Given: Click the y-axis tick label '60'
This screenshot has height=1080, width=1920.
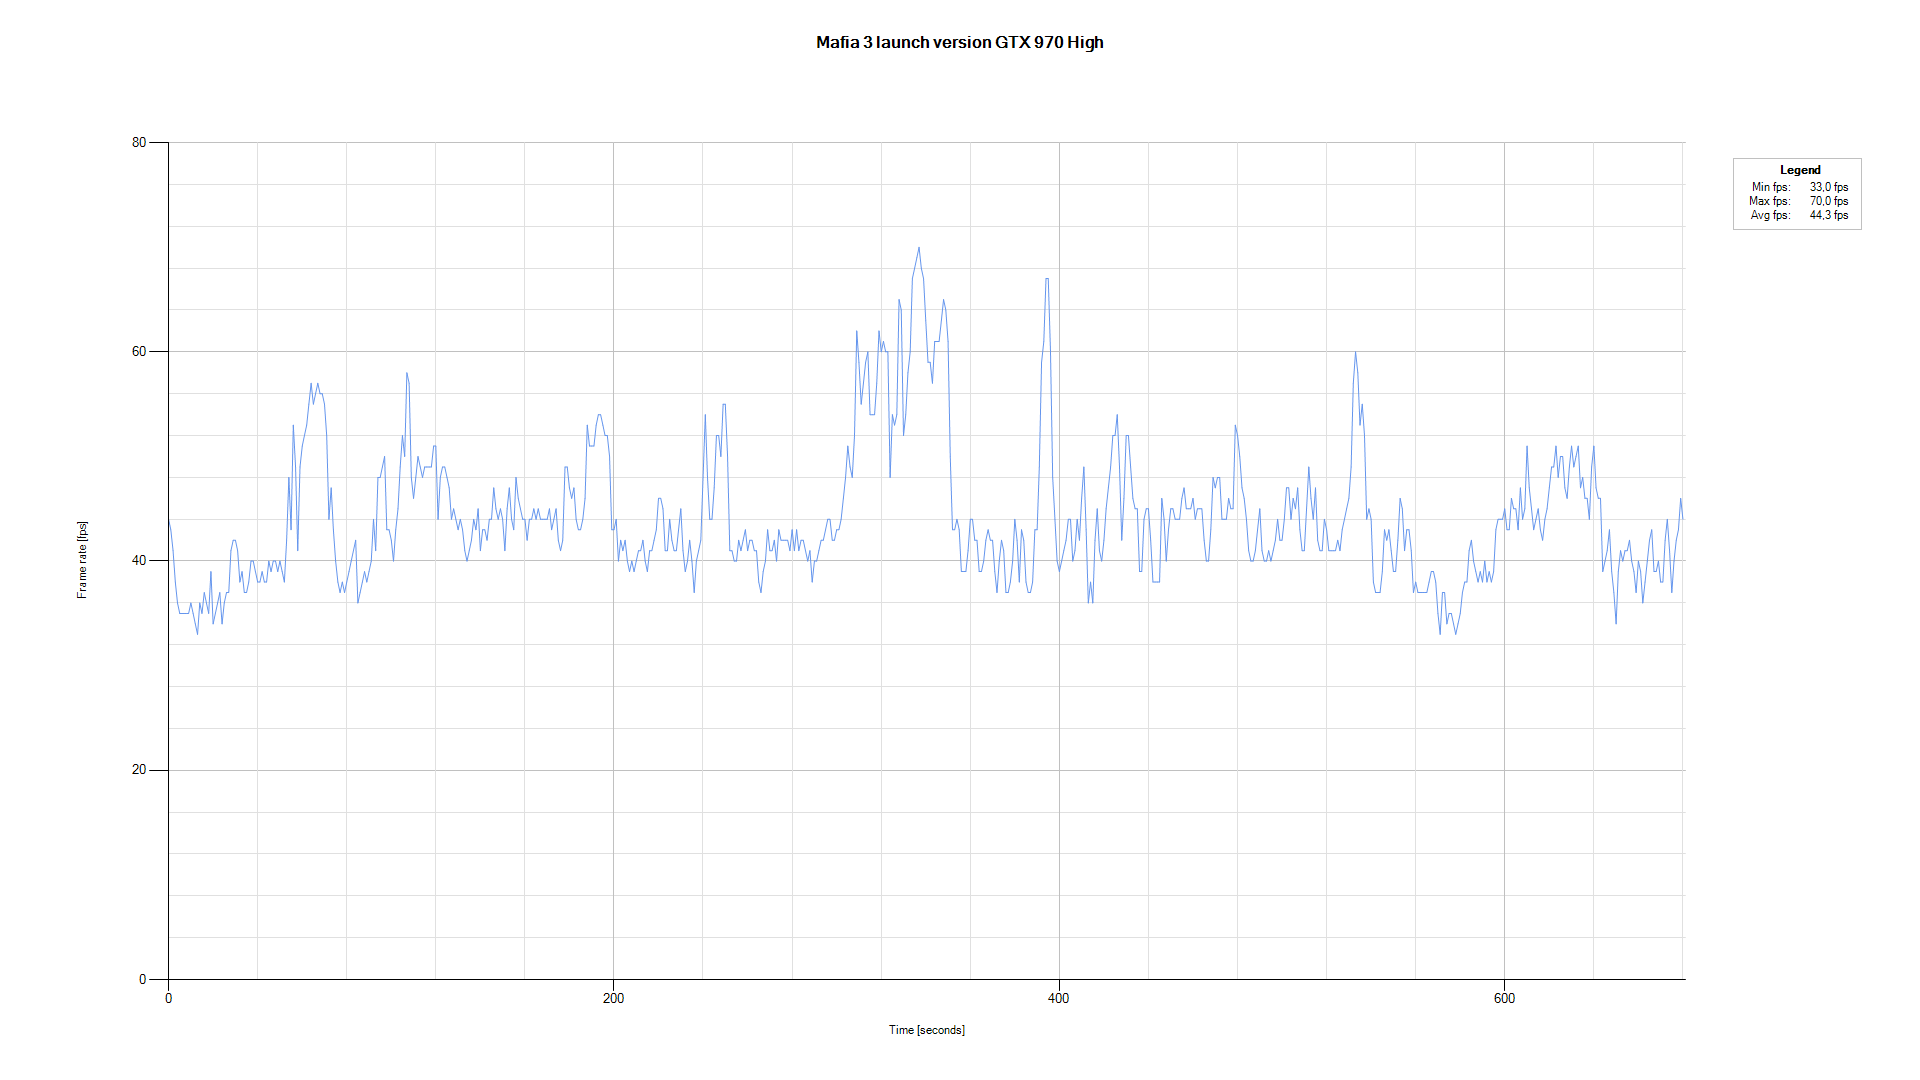Looking at the screenshot, I should [139, 351].
